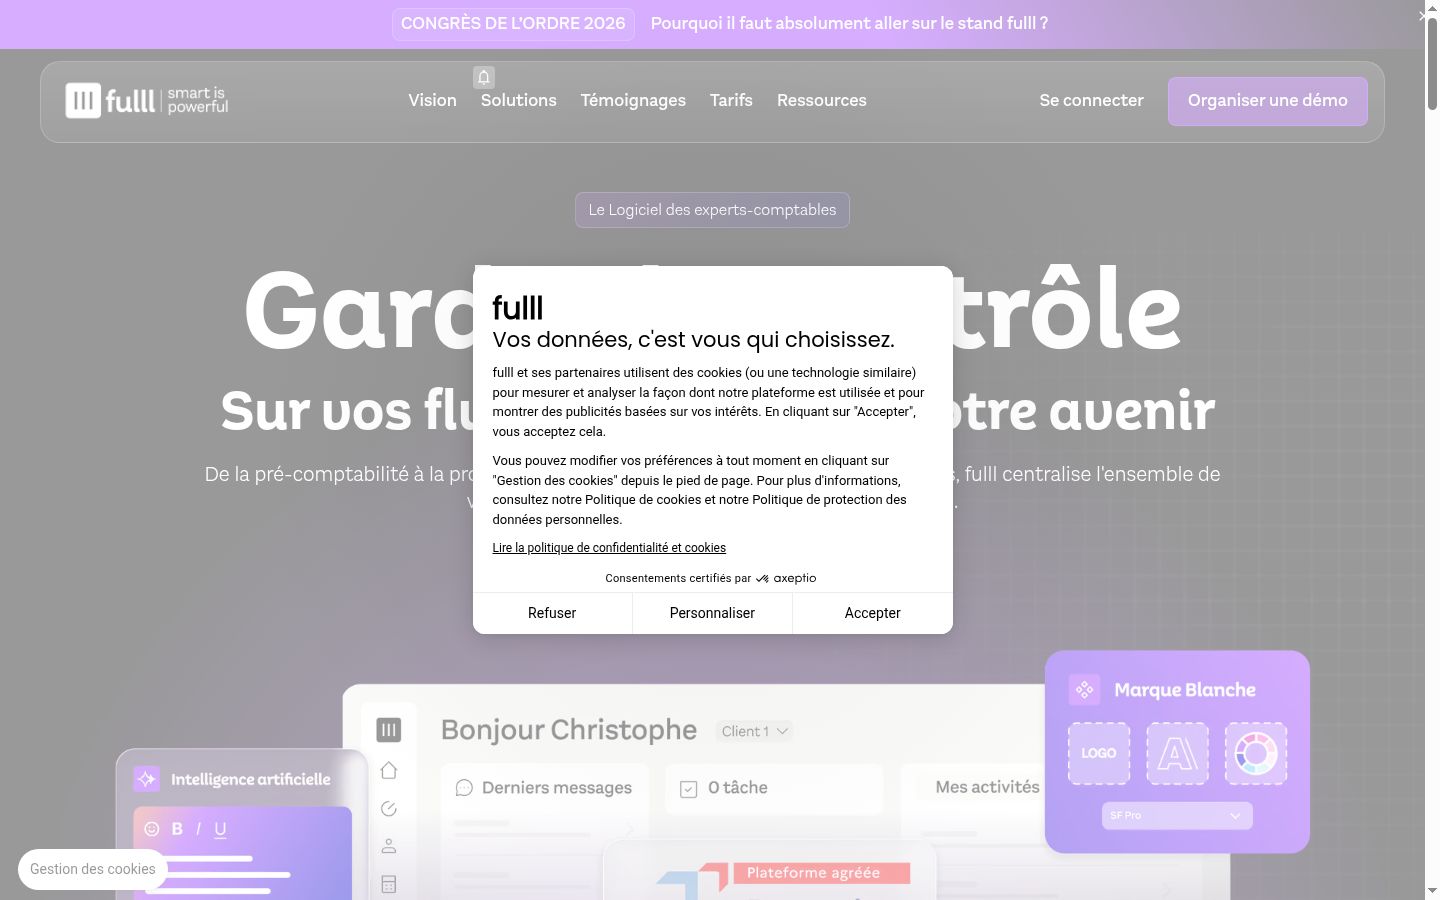Viewport: 1440px width, 900px height.
Task: Click the calculator icon in the dashboard sidebar
Action: pos(389,884)
